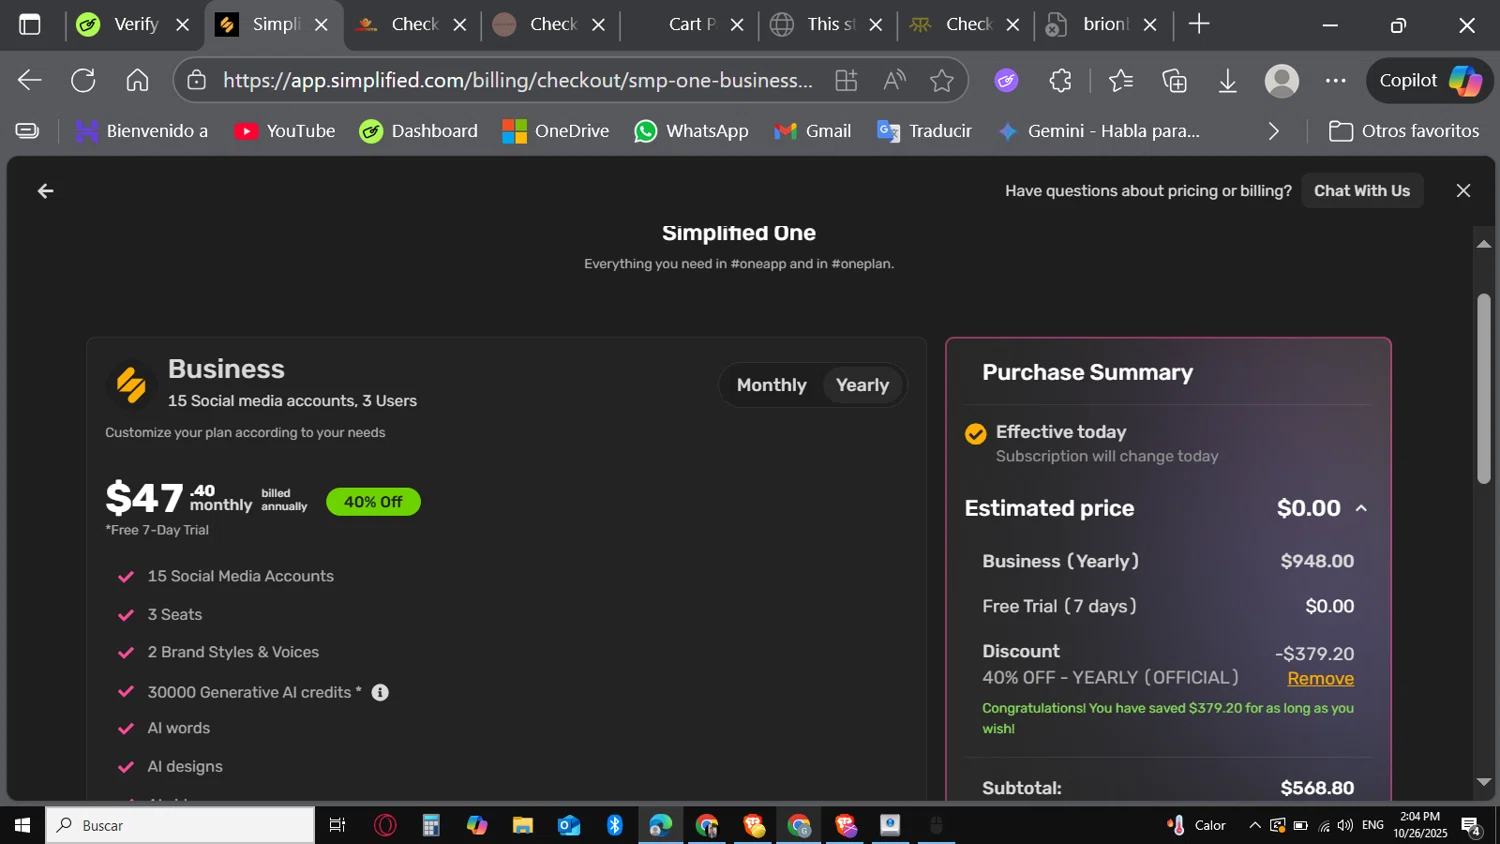Open notification center icon
Screen dimensions: 1500x844
pos(1471,825)
